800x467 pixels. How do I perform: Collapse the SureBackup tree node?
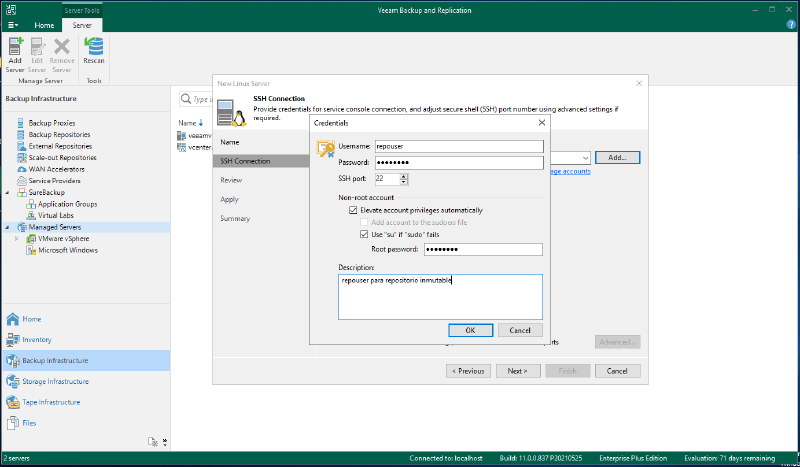point(8,192)
